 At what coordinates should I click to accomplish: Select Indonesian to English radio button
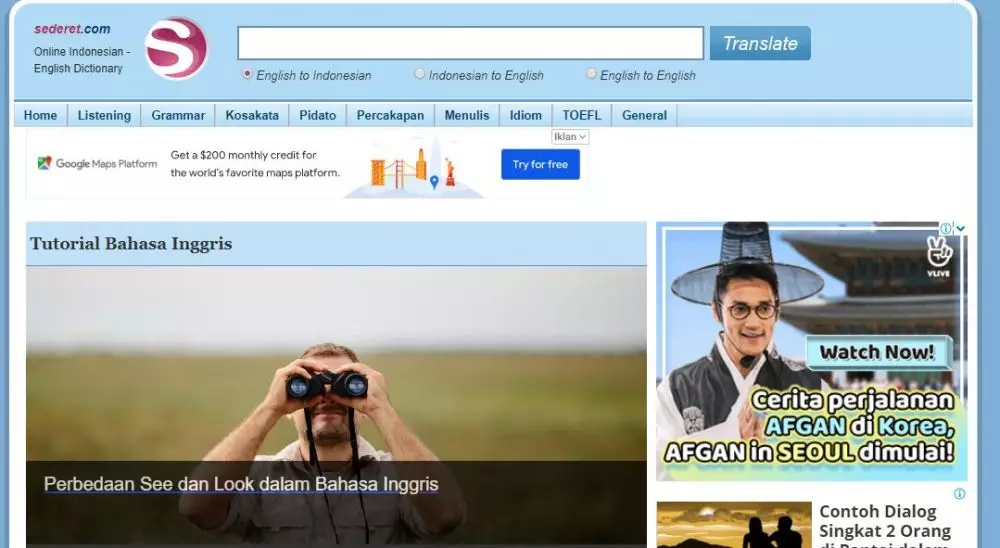(419, 74)
